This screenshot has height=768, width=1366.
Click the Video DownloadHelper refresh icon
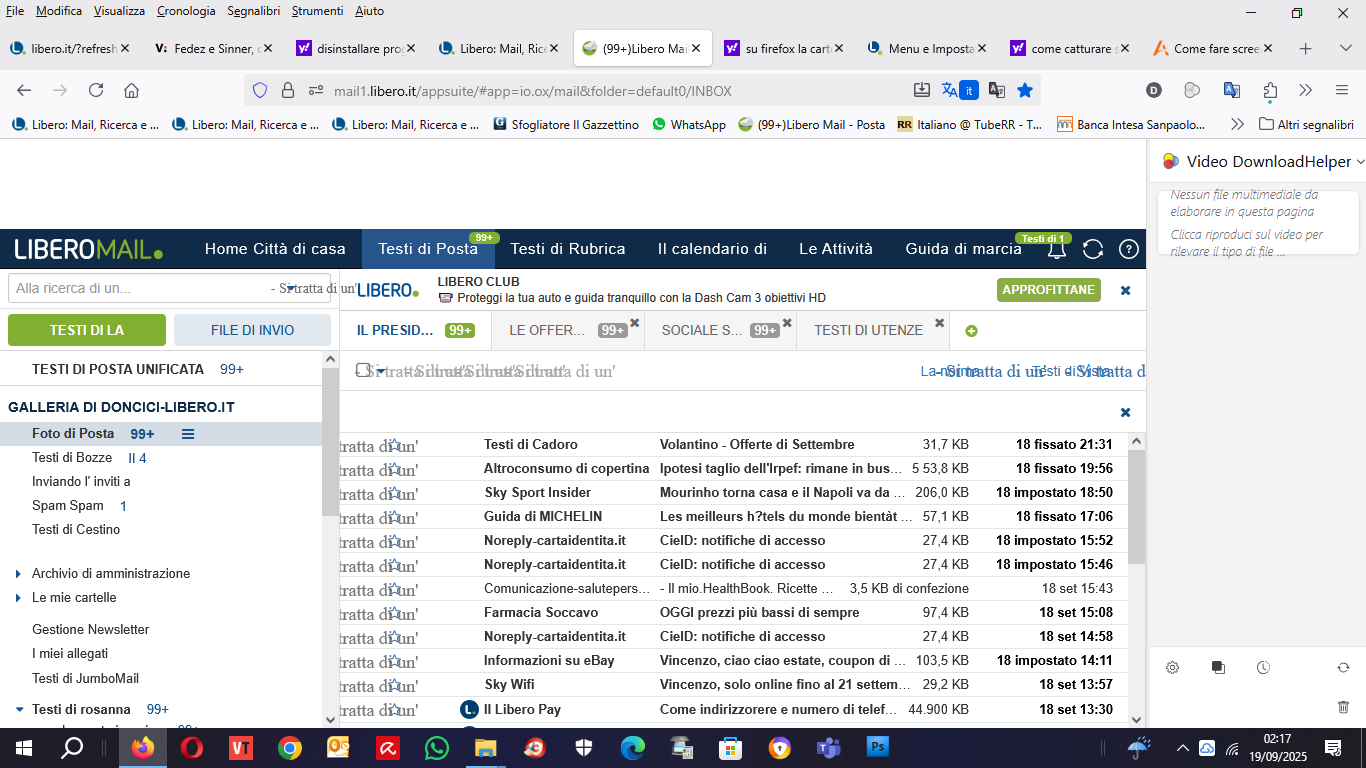pyautogui.click(x=1343, y=667)
